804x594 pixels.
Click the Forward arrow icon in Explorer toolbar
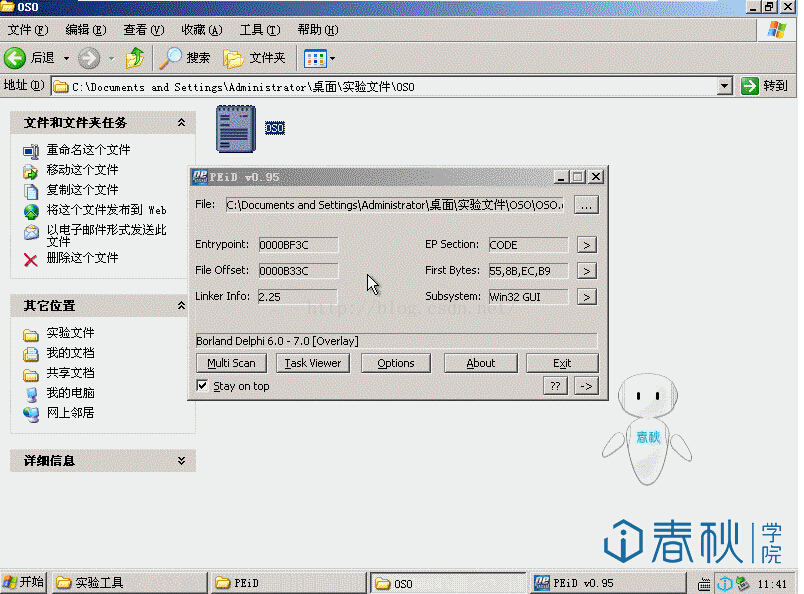pos(89,58)
